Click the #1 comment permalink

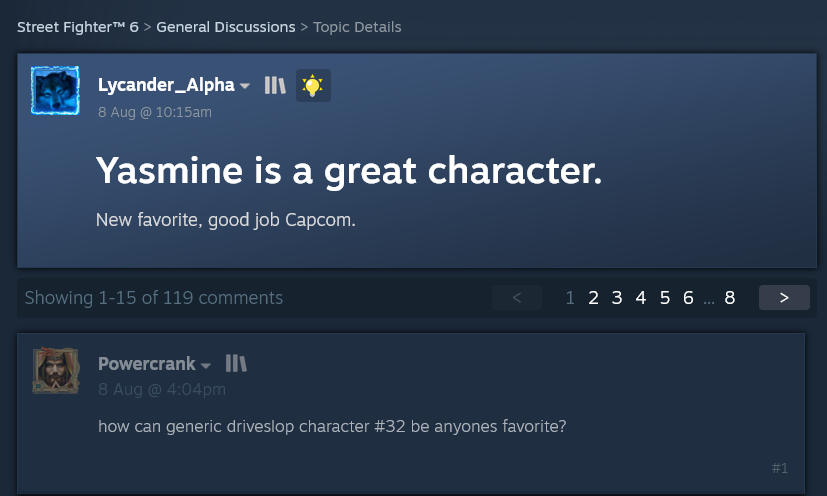click(x=780, y=468)
